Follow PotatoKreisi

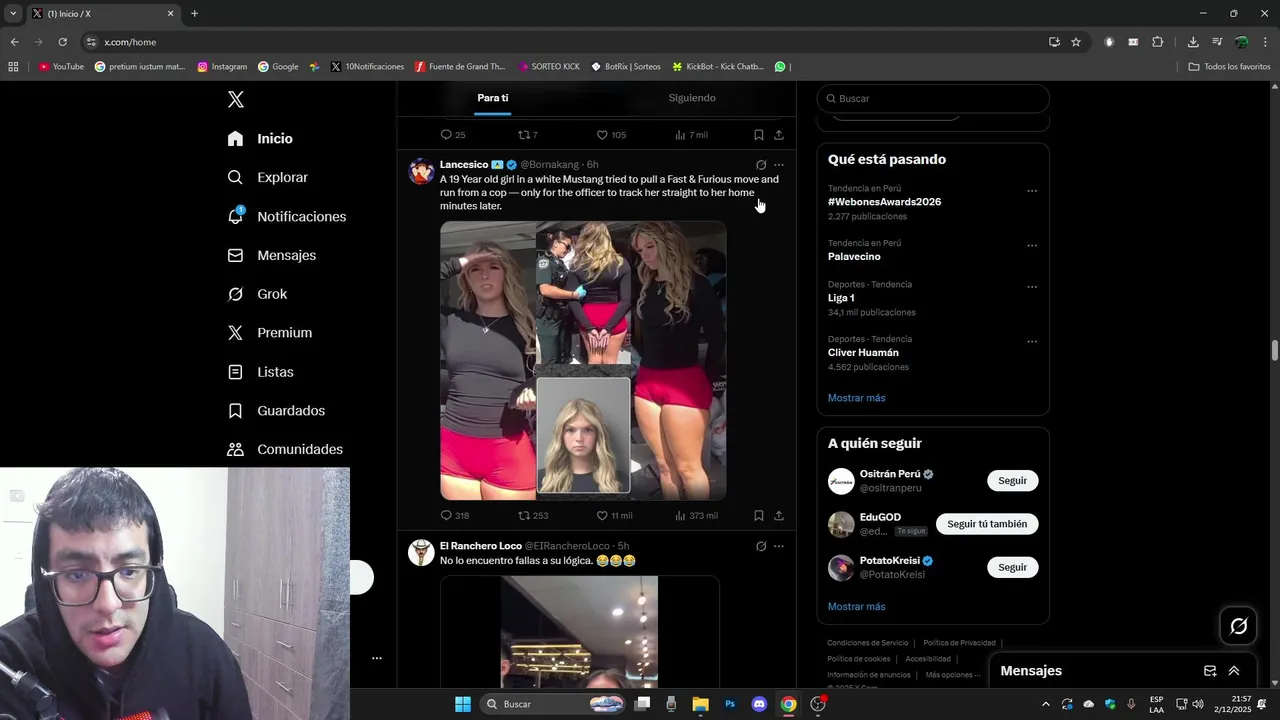coord(1012,567)
